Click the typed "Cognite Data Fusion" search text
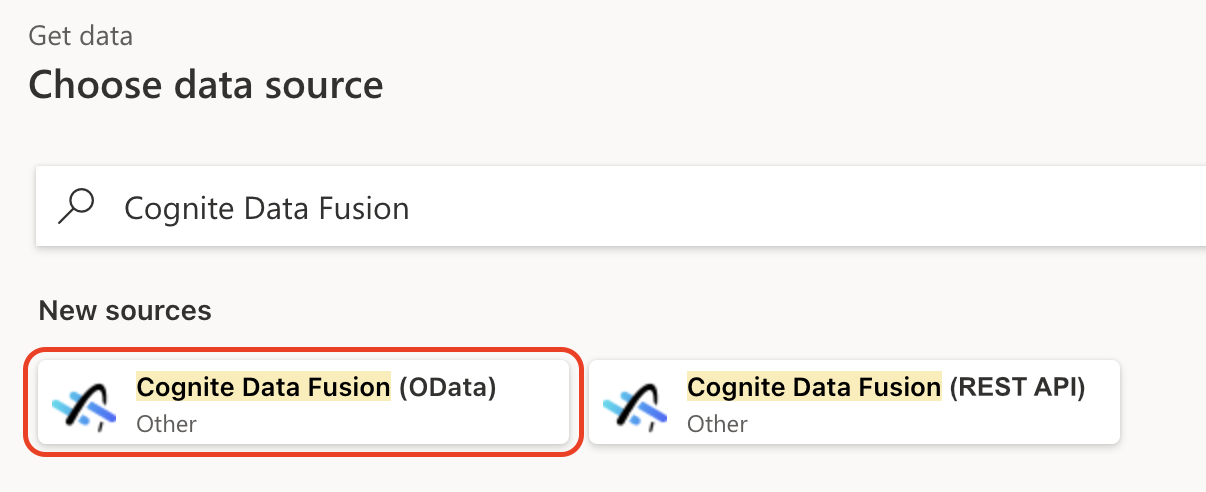The image size is (1206, 492). coord(266,208)
